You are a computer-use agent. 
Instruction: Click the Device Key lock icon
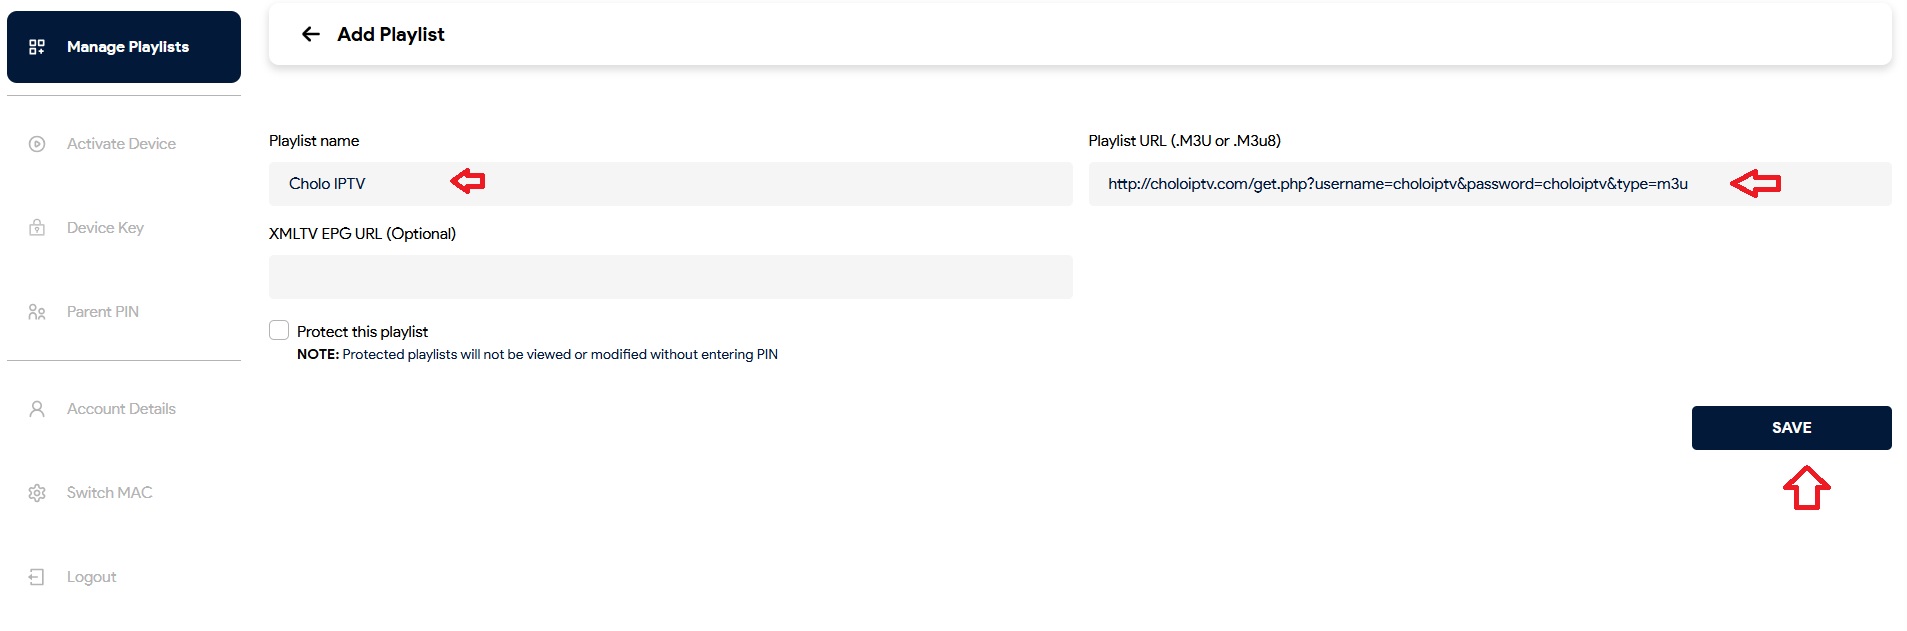tap(37, 228)
